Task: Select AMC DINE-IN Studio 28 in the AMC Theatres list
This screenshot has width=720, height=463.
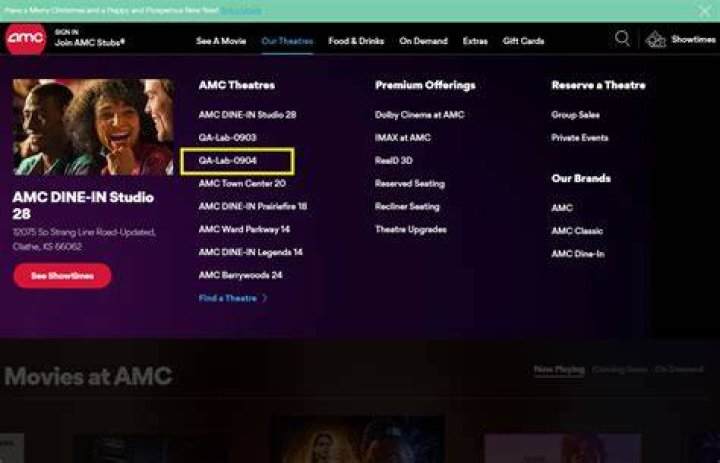Action: [248, 115]
